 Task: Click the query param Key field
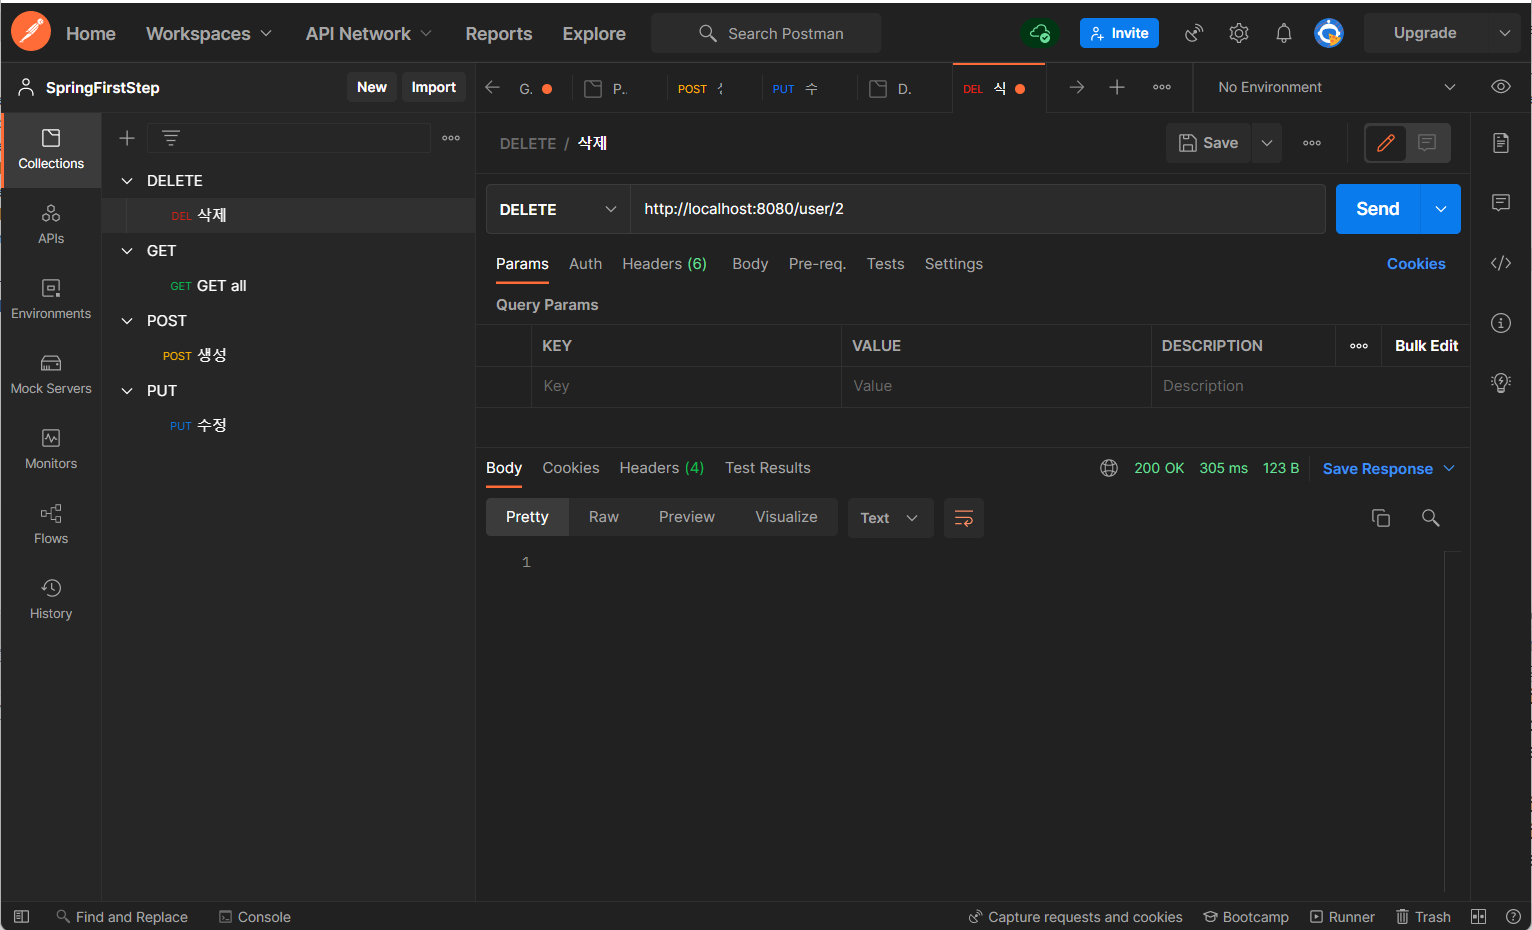coord(686,386)
